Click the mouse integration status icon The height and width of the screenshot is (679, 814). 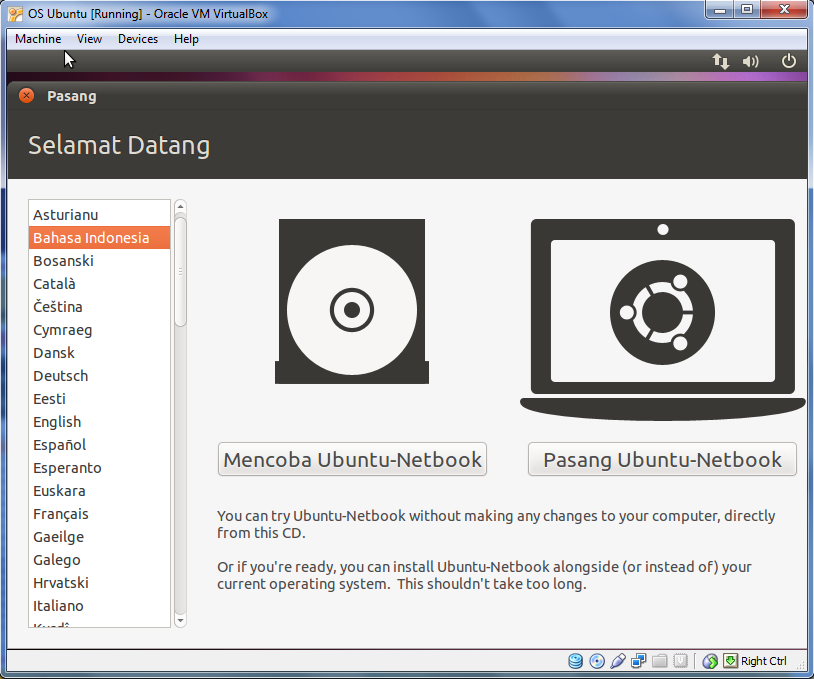coord(710,661)
